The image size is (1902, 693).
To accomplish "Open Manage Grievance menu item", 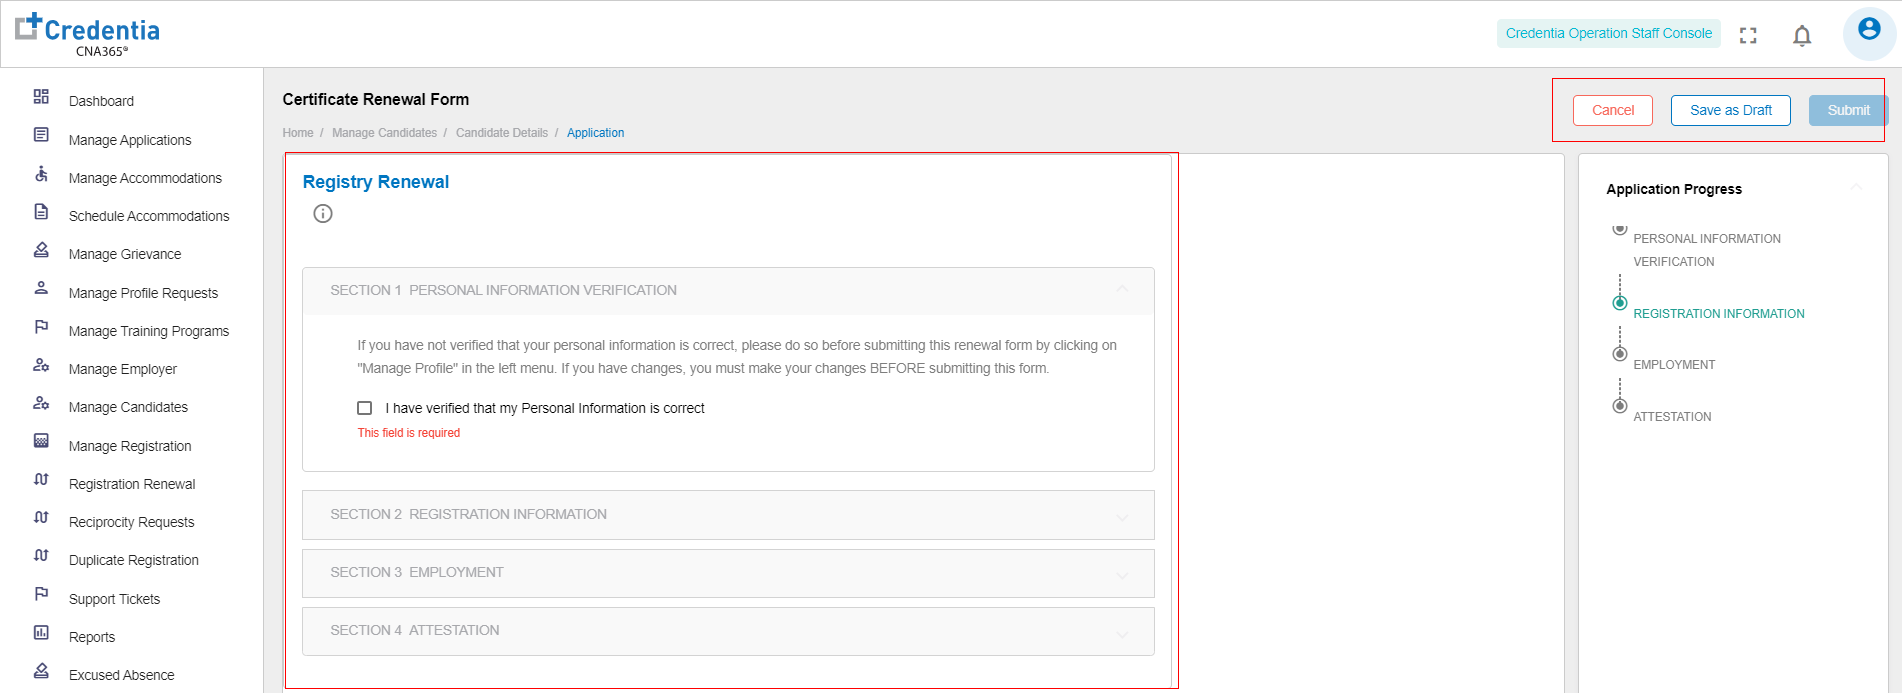I will click(x=125, y=254).
